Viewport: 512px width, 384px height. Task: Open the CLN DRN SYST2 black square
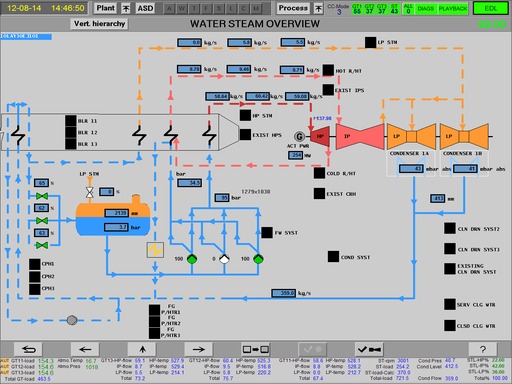[x=450, y=229]
